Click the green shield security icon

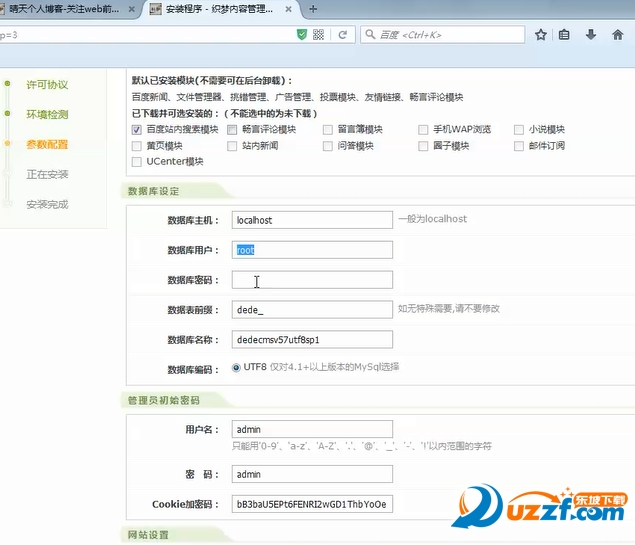click(x=302, y=35)
